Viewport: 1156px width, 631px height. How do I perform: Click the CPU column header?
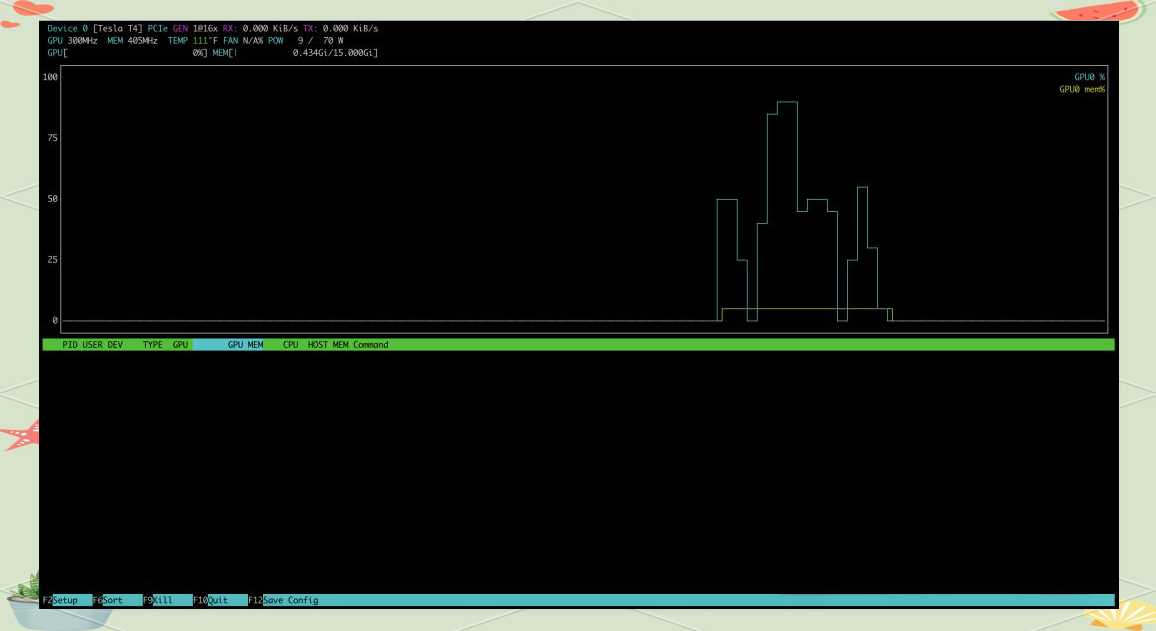click(290, 345)
